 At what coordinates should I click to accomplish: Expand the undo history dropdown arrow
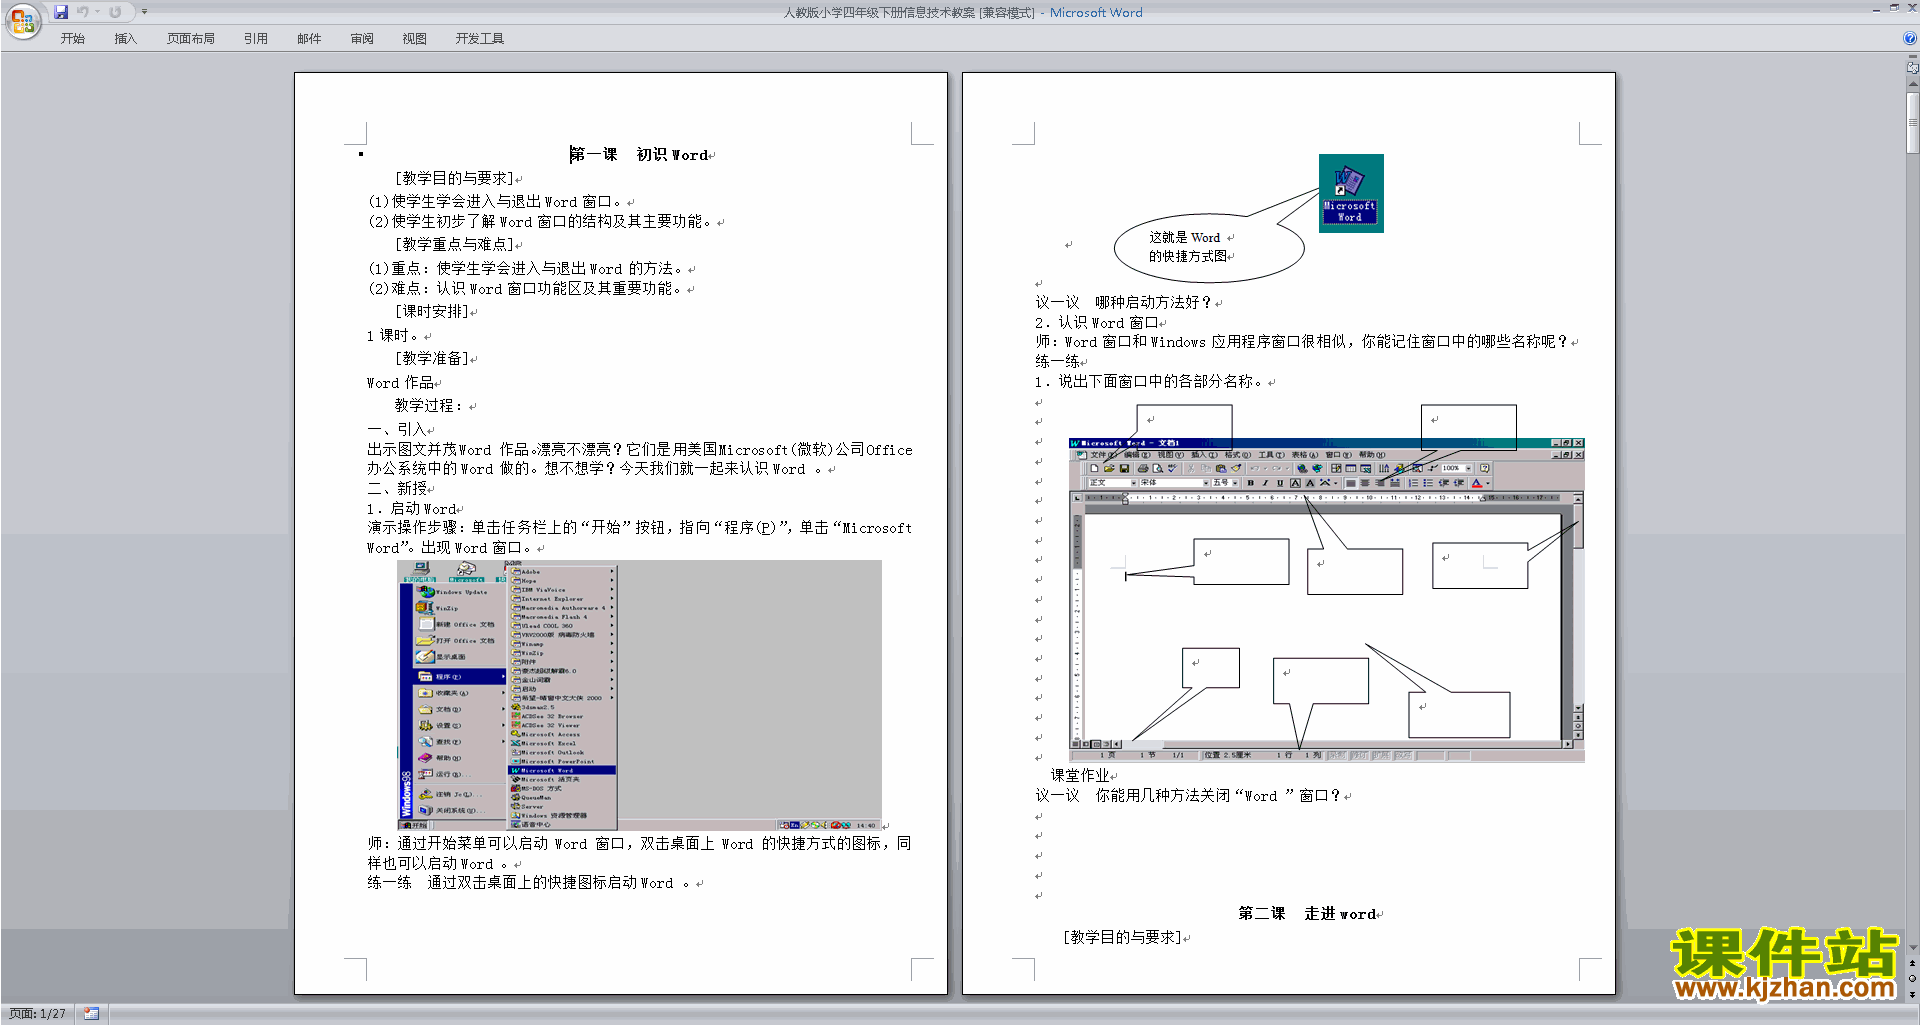point(97,12)
